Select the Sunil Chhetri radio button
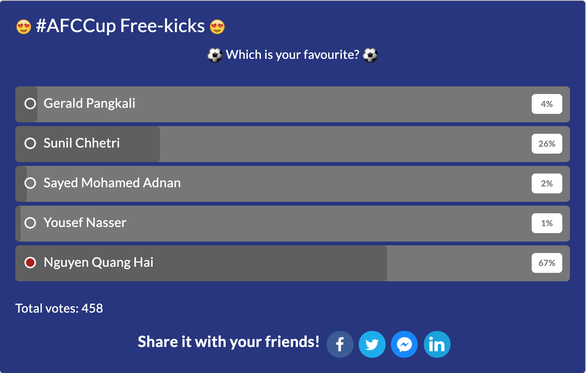This screenshot has height=373, width=586. (30, 143)
